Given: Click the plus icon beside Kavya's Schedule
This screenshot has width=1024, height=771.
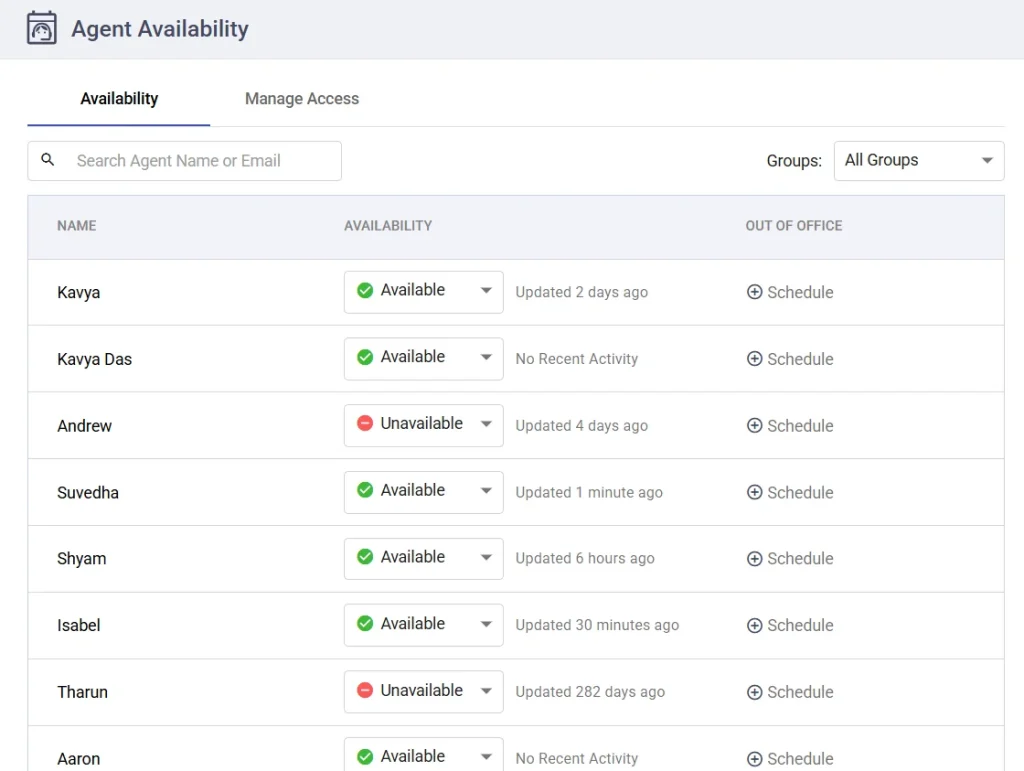Looking at the screenshot, I should [x=754, y=292].
